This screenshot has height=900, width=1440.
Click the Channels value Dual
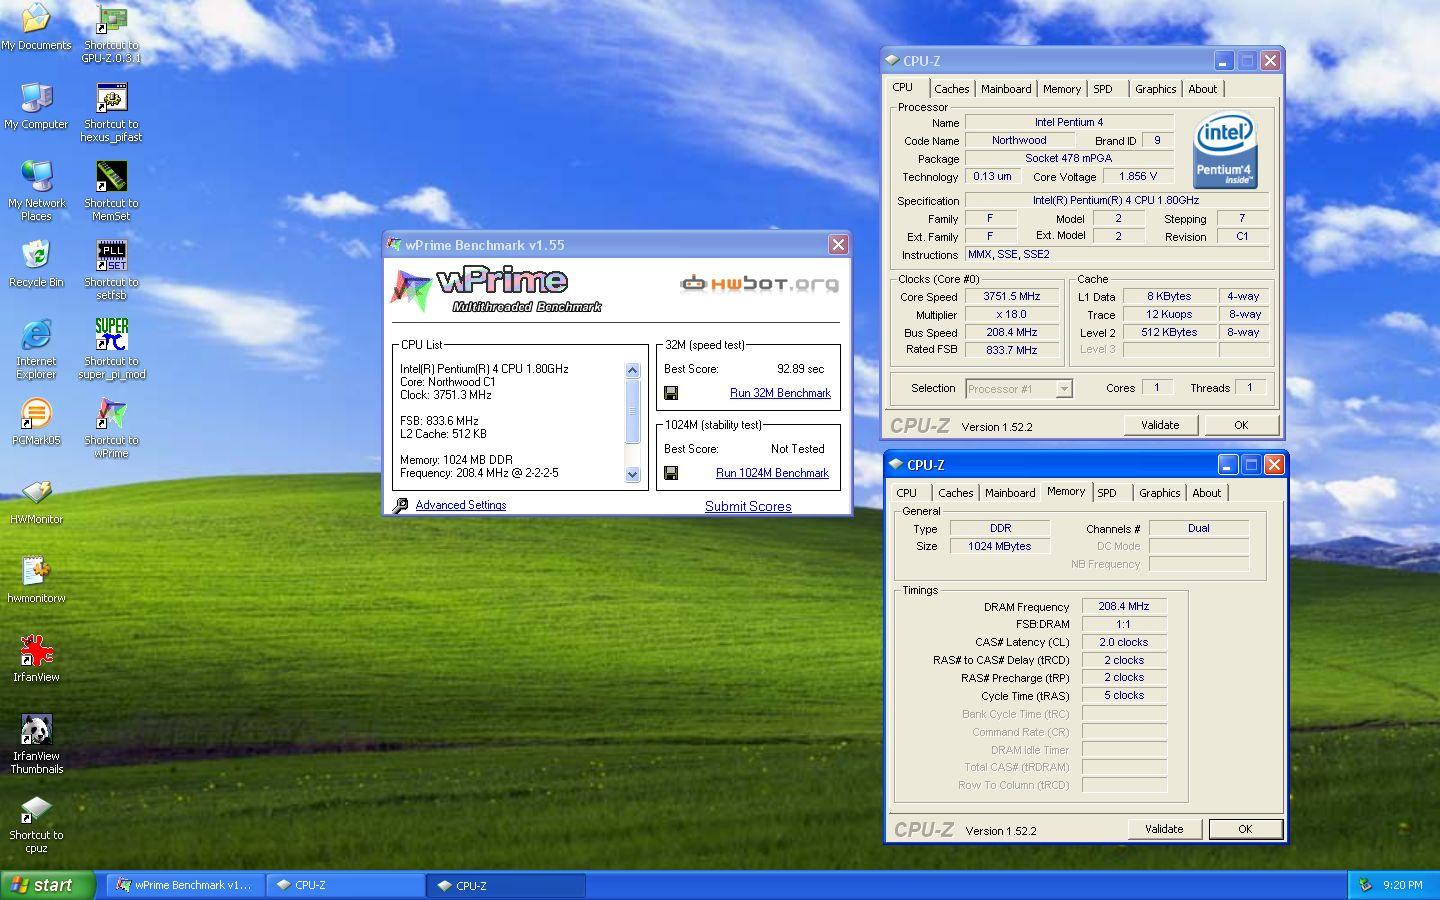(1199, 528)
